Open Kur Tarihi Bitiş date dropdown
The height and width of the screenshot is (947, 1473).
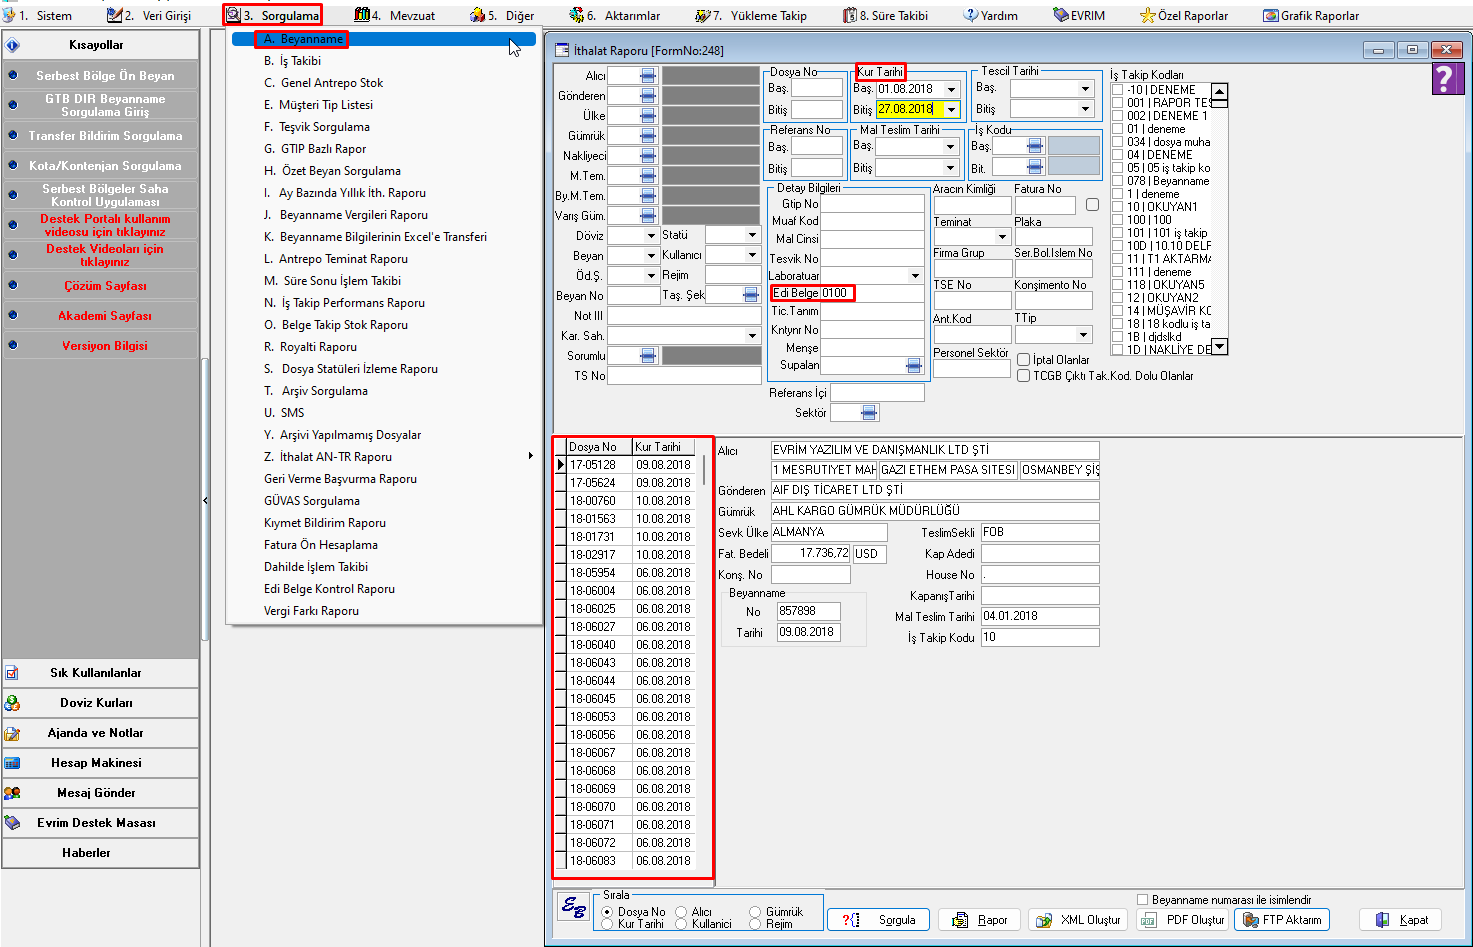pos(951,110)
